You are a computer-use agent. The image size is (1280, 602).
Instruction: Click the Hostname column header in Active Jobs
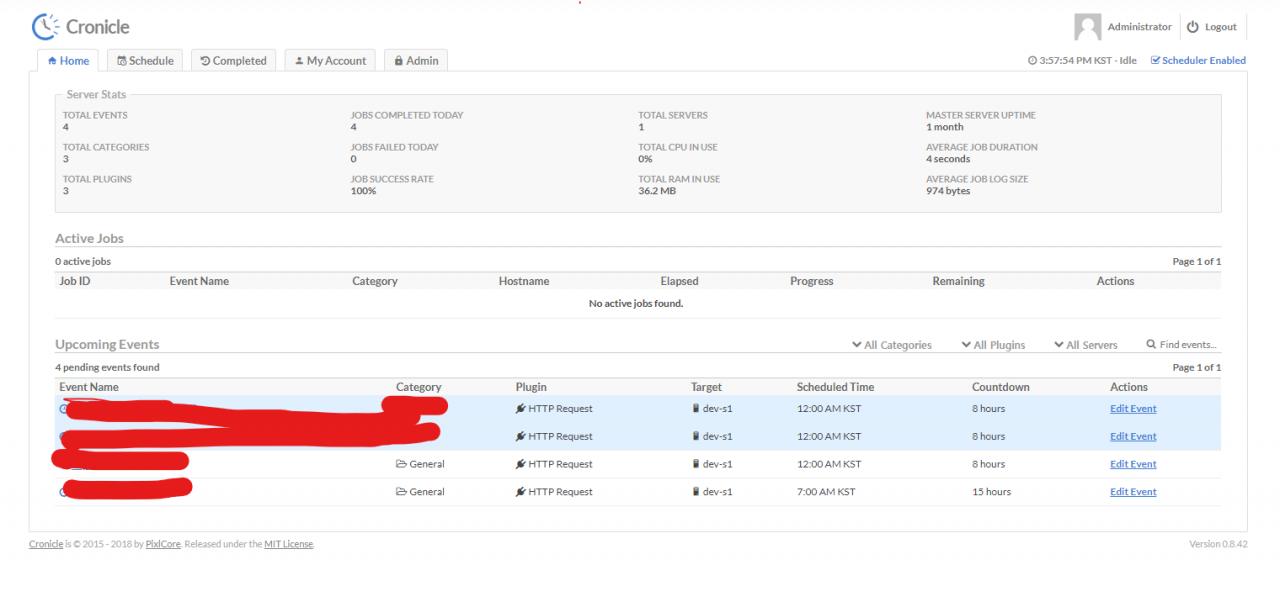524,281
